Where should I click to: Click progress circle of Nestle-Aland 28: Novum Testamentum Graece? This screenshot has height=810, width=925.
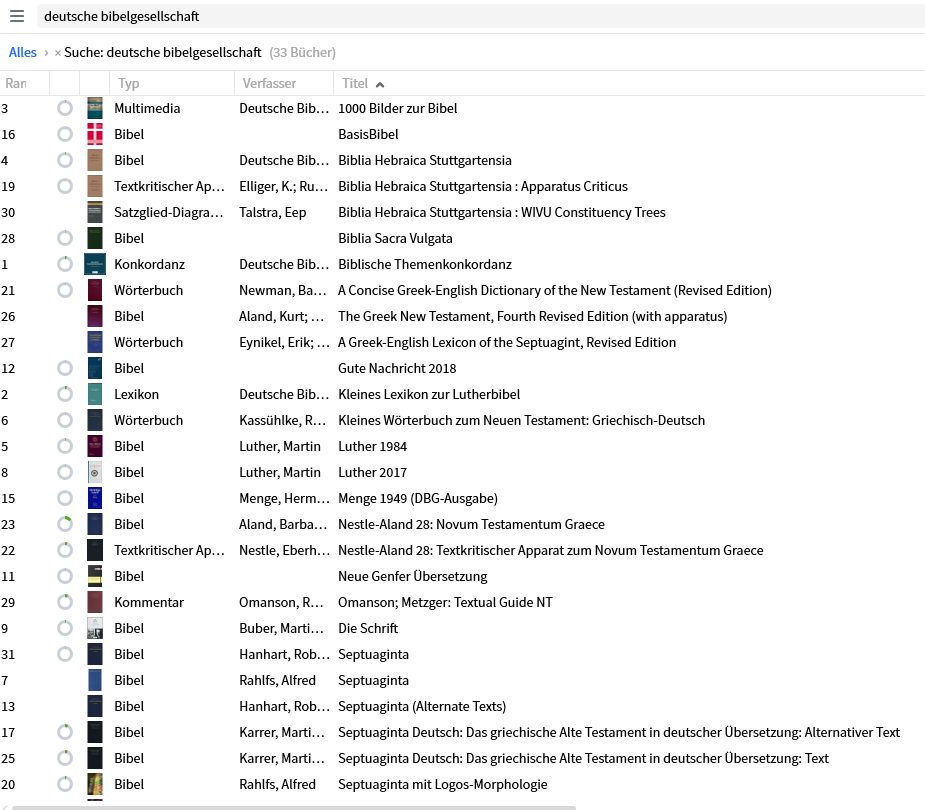click(x=65, y=524)
